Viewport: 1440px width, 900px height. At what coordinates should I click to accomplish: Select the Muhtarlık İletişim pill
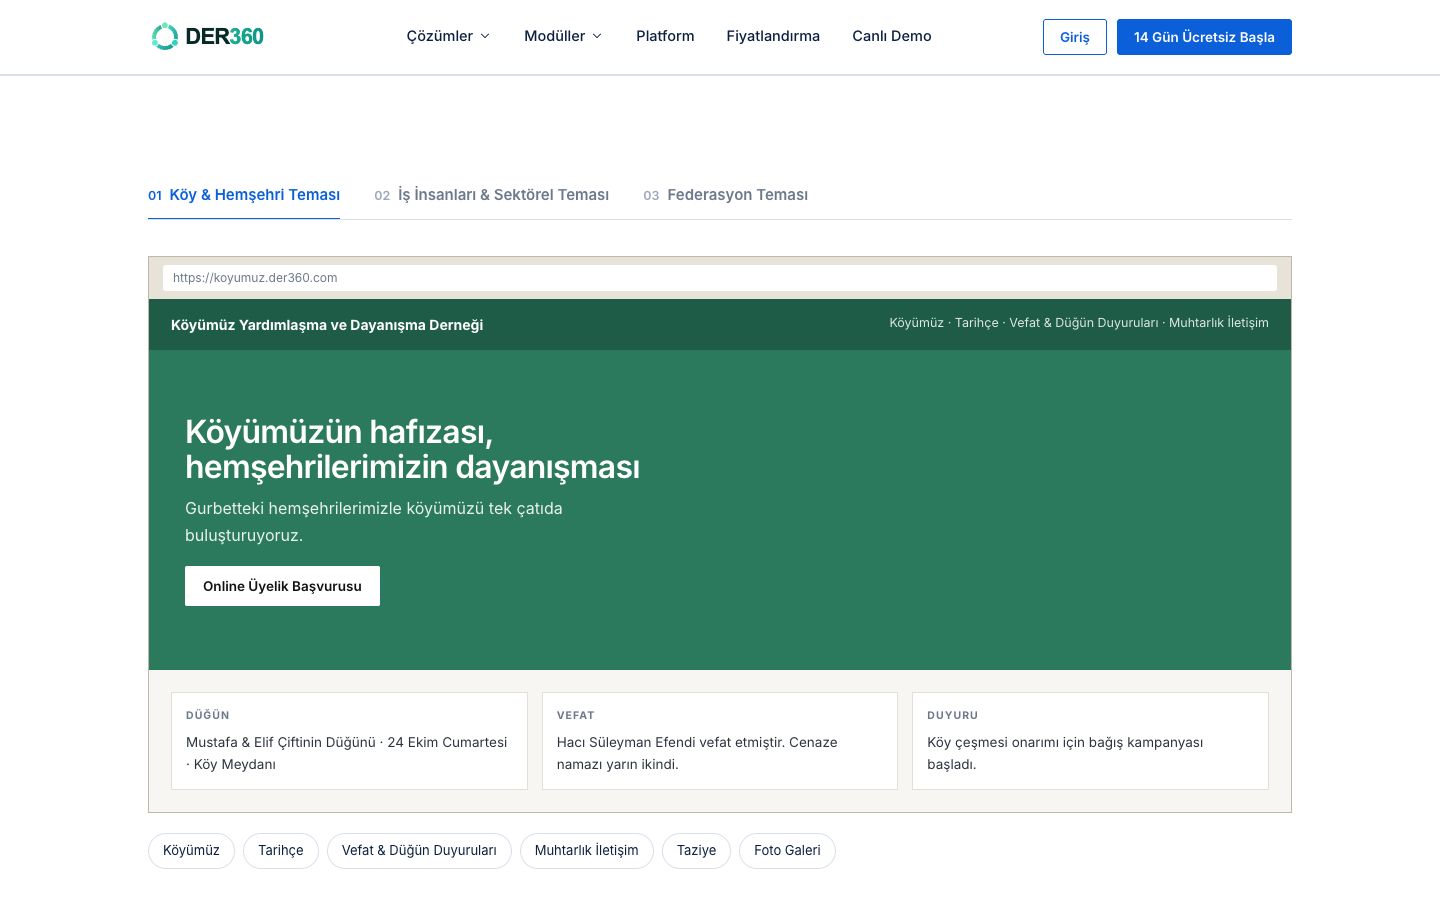(587, 851)
